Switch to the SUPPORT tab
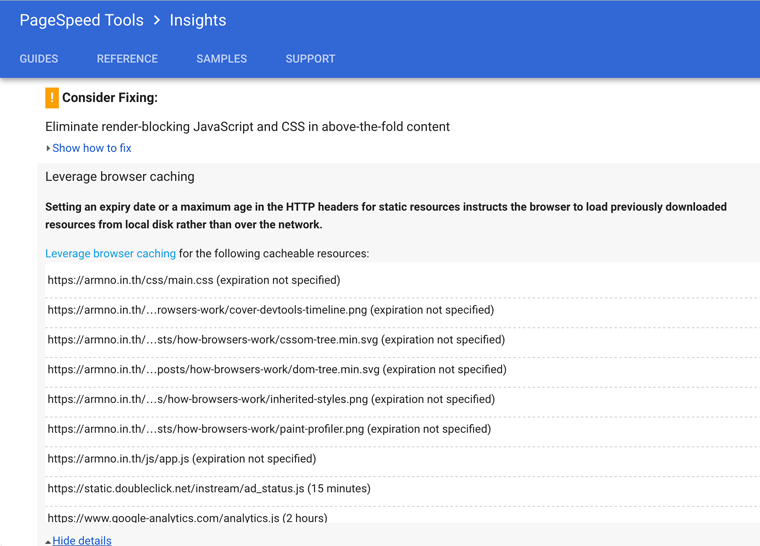Image resolution: width=760 pixels, height=546 pixels. 310,59
